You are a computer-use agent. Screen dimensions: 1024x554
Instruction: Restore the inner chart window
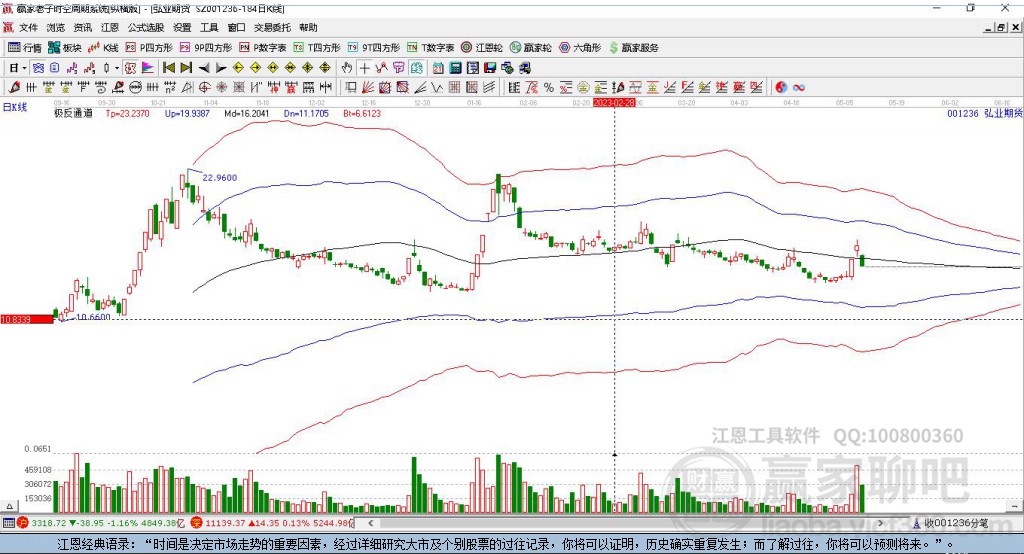[x=1001, y=27]
